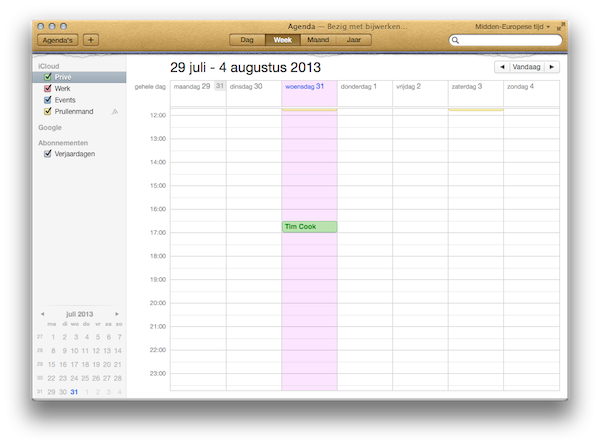
Task: Click the Google section header
Action: pyautogui.click(x=50, y=127)
